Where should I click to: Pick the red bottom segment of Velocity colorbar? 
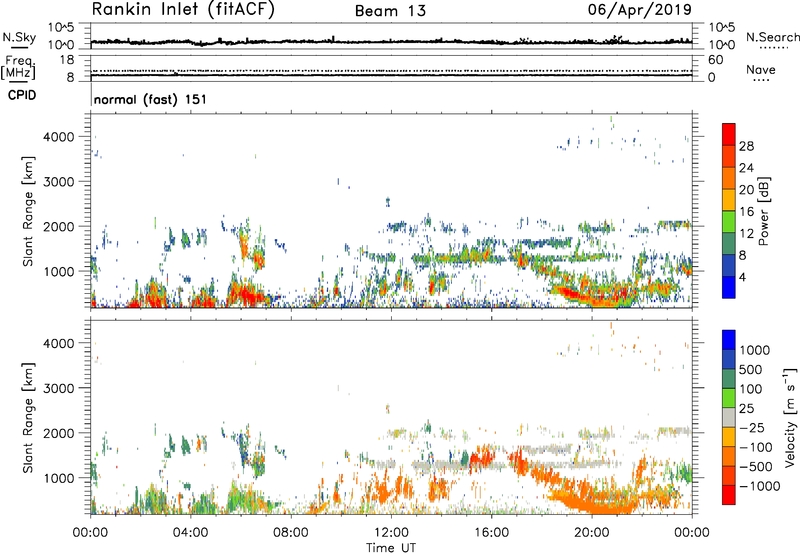[729, 495]
